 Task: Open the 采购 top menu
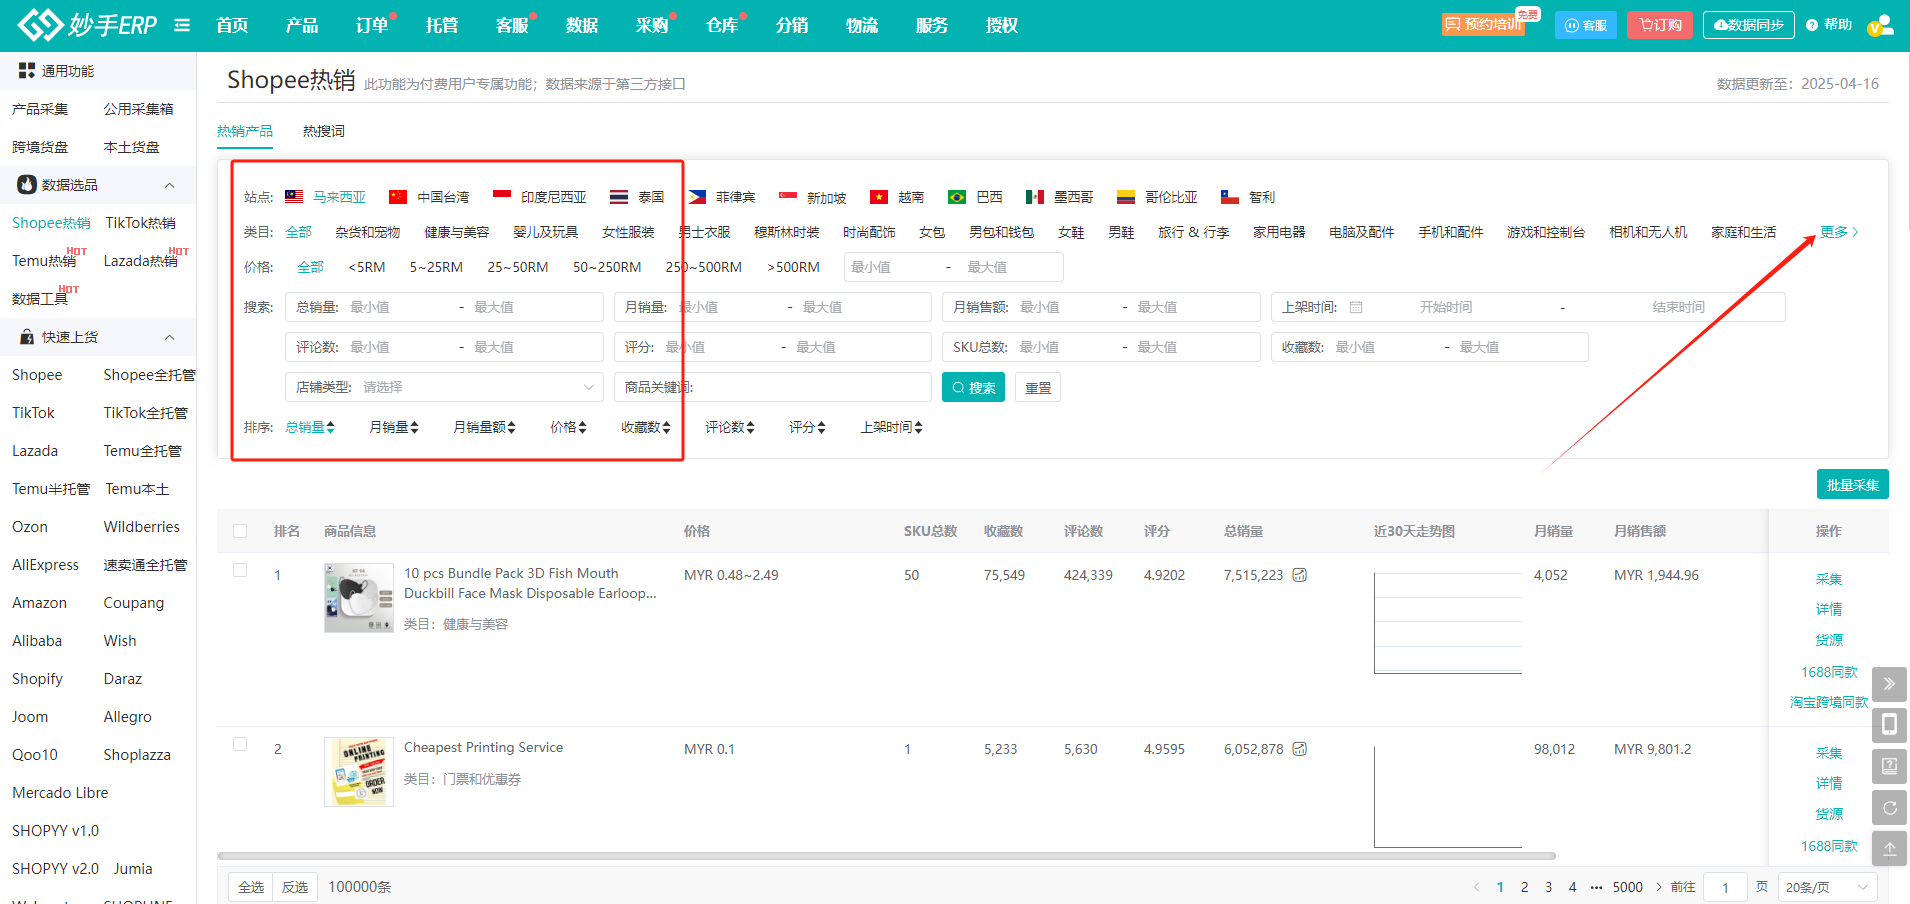coord(652,25)
